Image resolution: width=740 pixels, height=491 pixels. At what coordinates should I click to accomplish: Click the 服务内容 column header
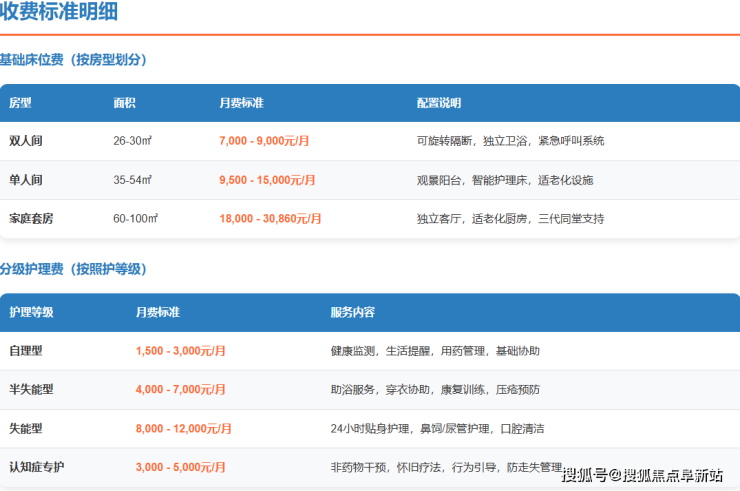pos(352,312)
